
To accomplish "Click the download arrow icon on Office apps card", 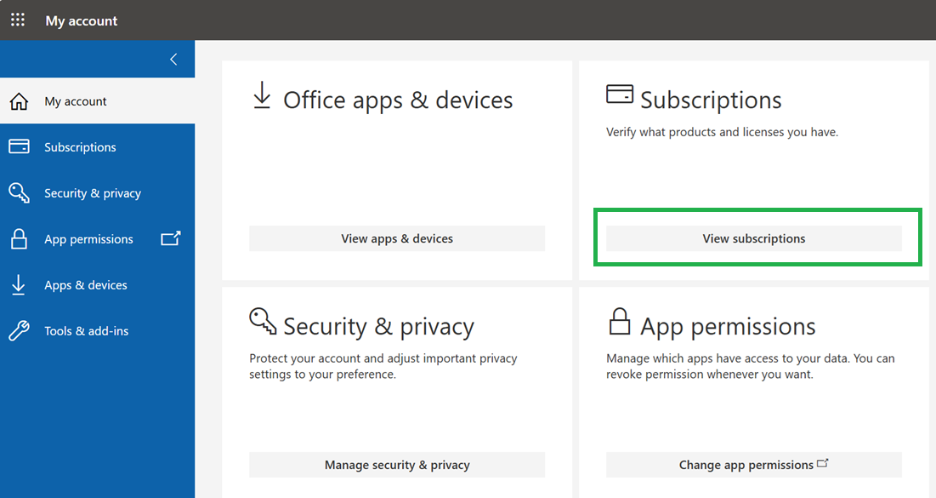I will click(x=261, y=96).
